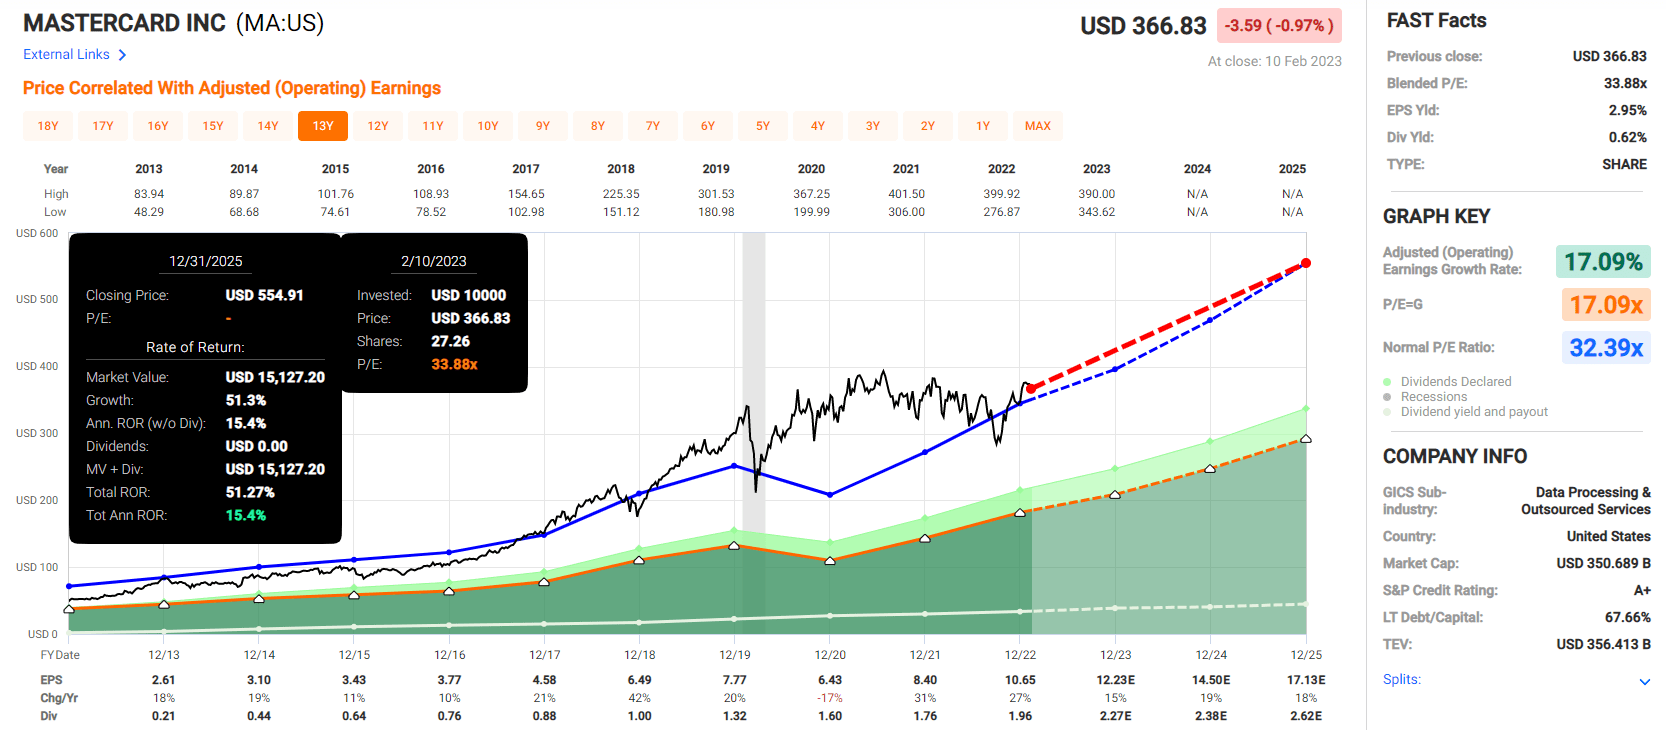Show the 6Y chart period

click(708, 126)
